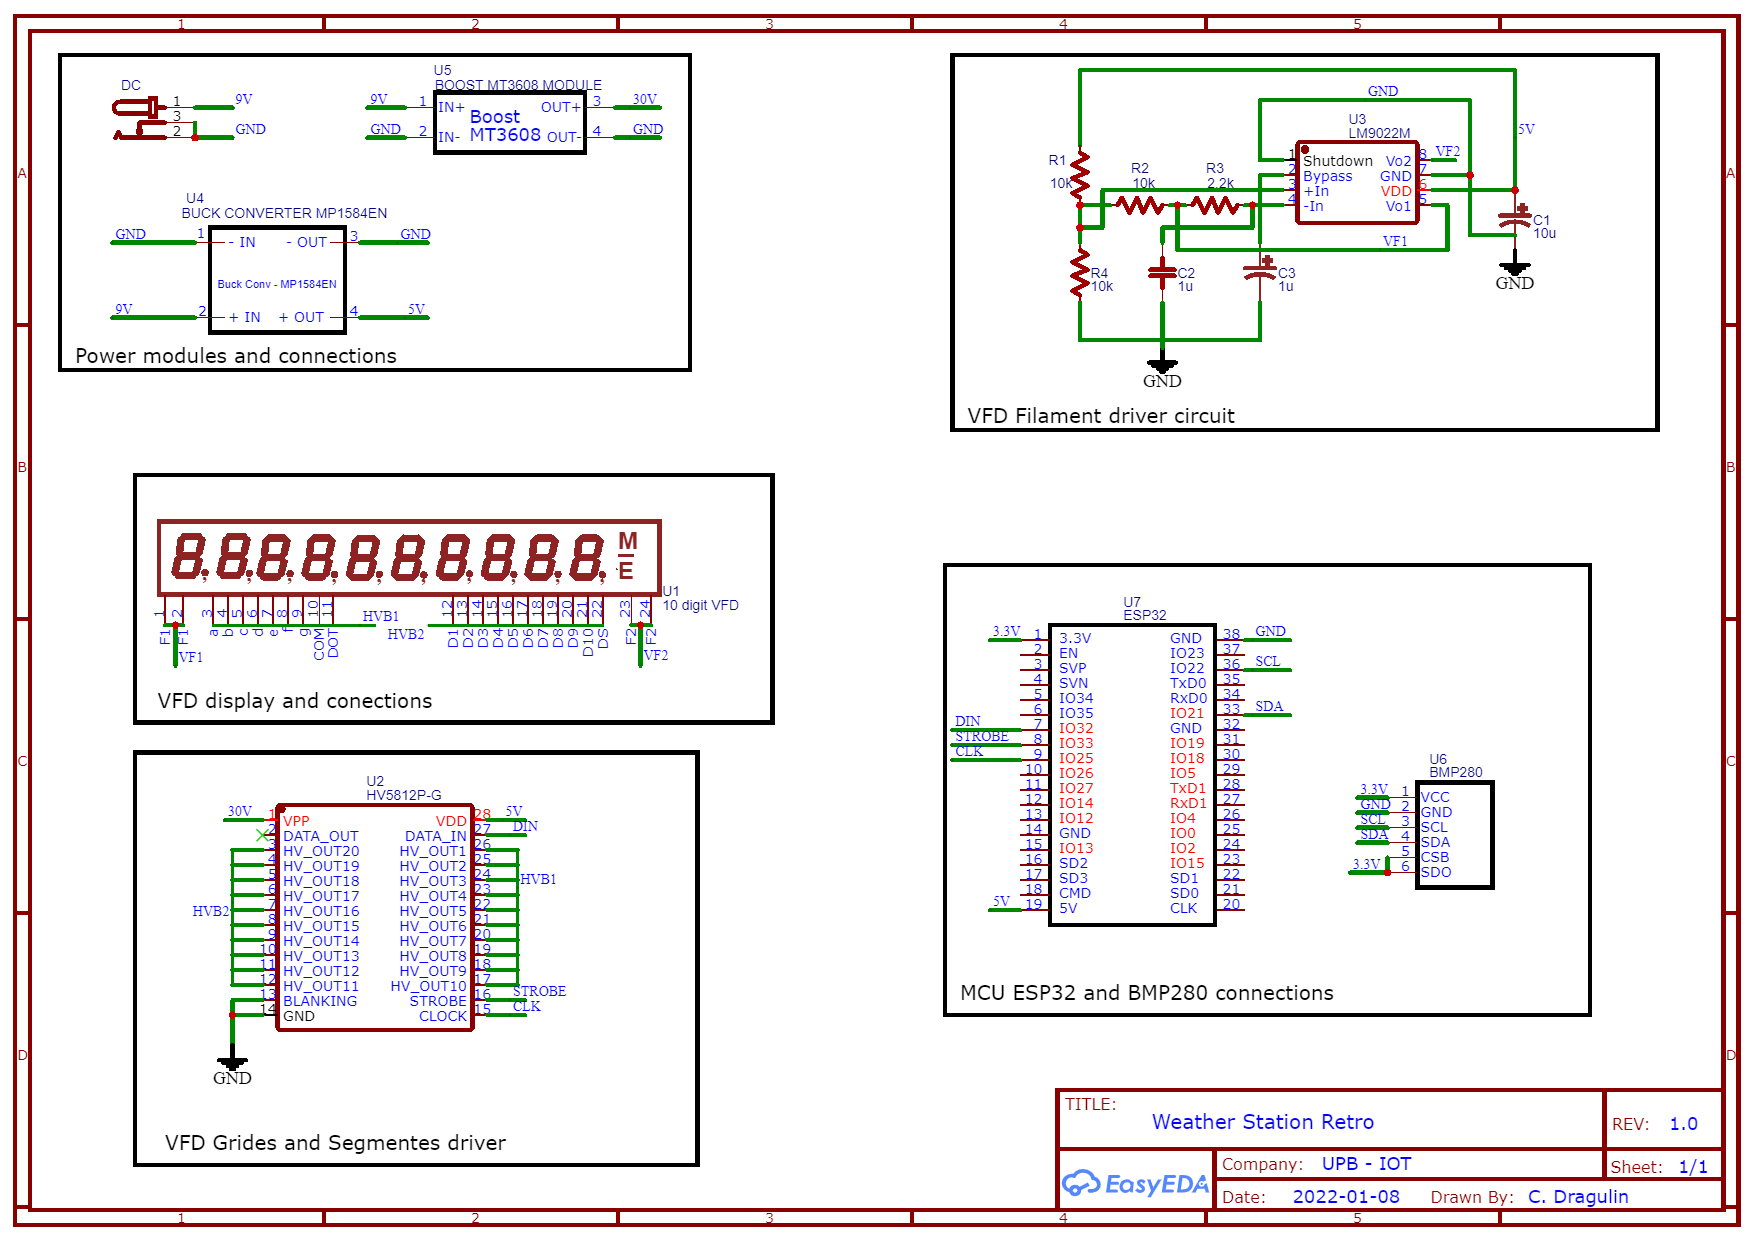1754x1240 pixels.
Task: Click the STROBE net label near ESP32
Action: (980, 737)
